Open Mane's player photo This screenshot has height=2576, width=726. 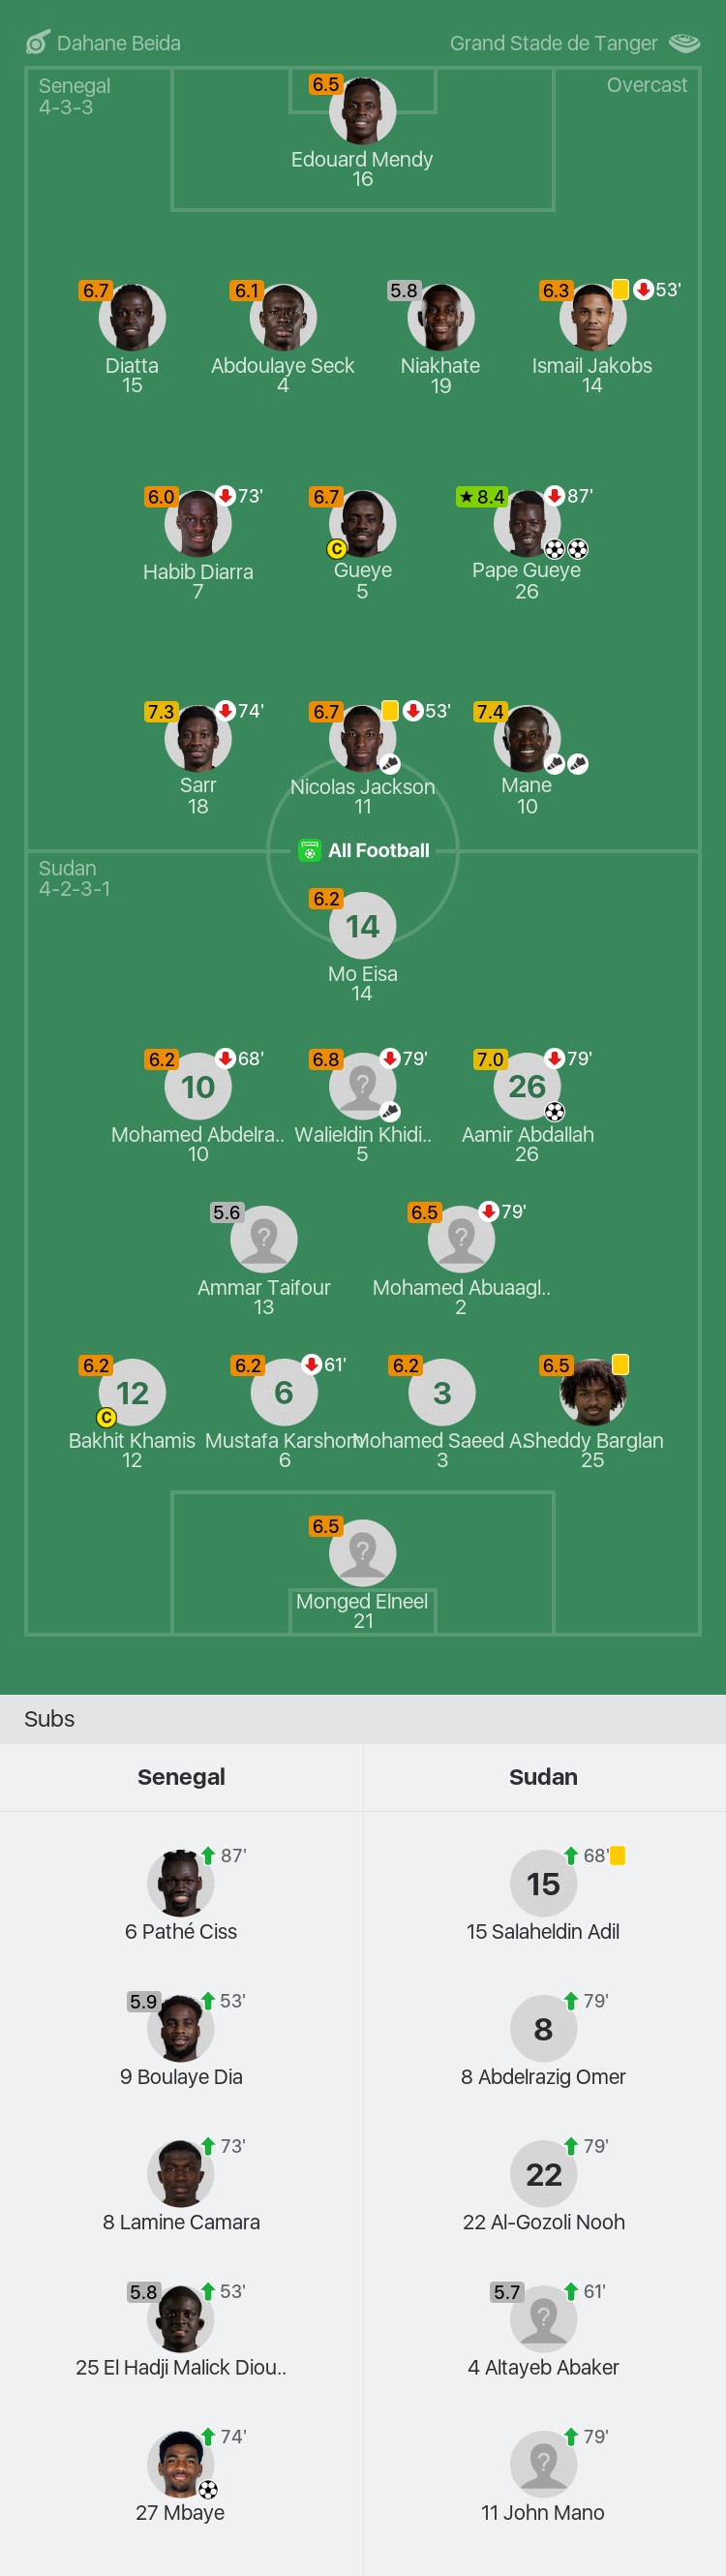pyautogui.click(x=527, y=740)
